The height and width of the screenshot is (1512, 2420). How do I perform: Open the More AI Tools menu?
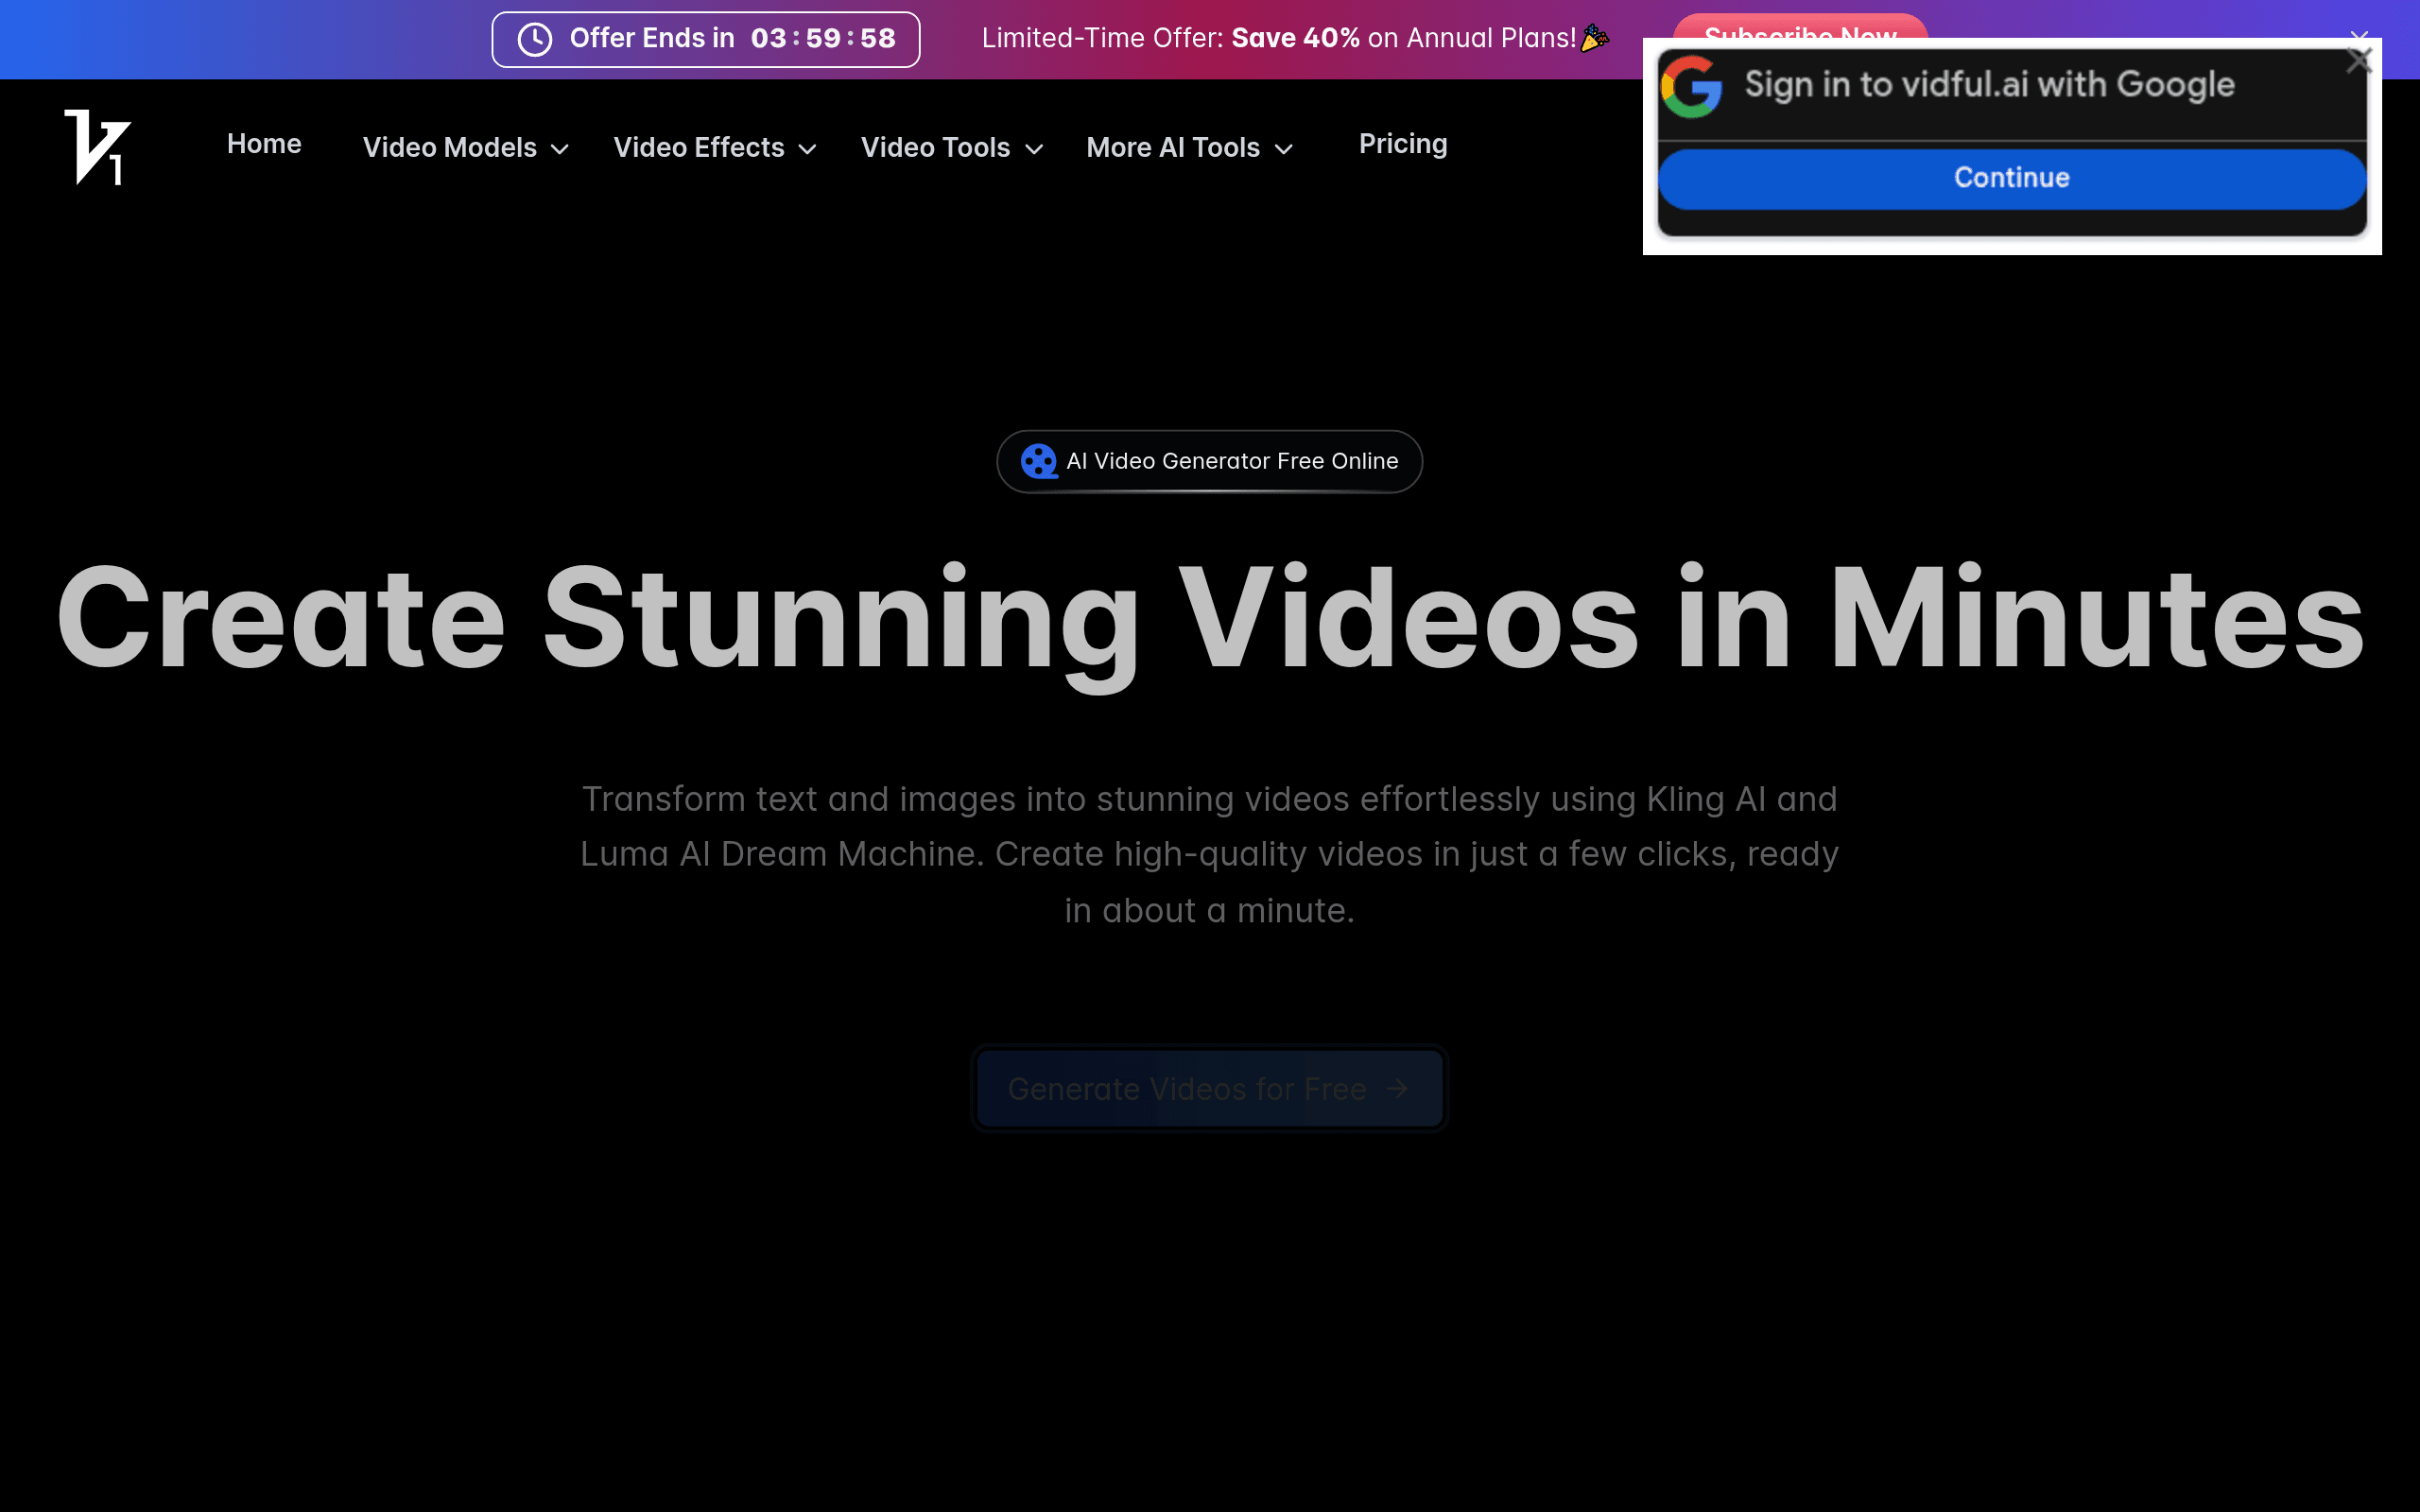(x=1190, y=148)
